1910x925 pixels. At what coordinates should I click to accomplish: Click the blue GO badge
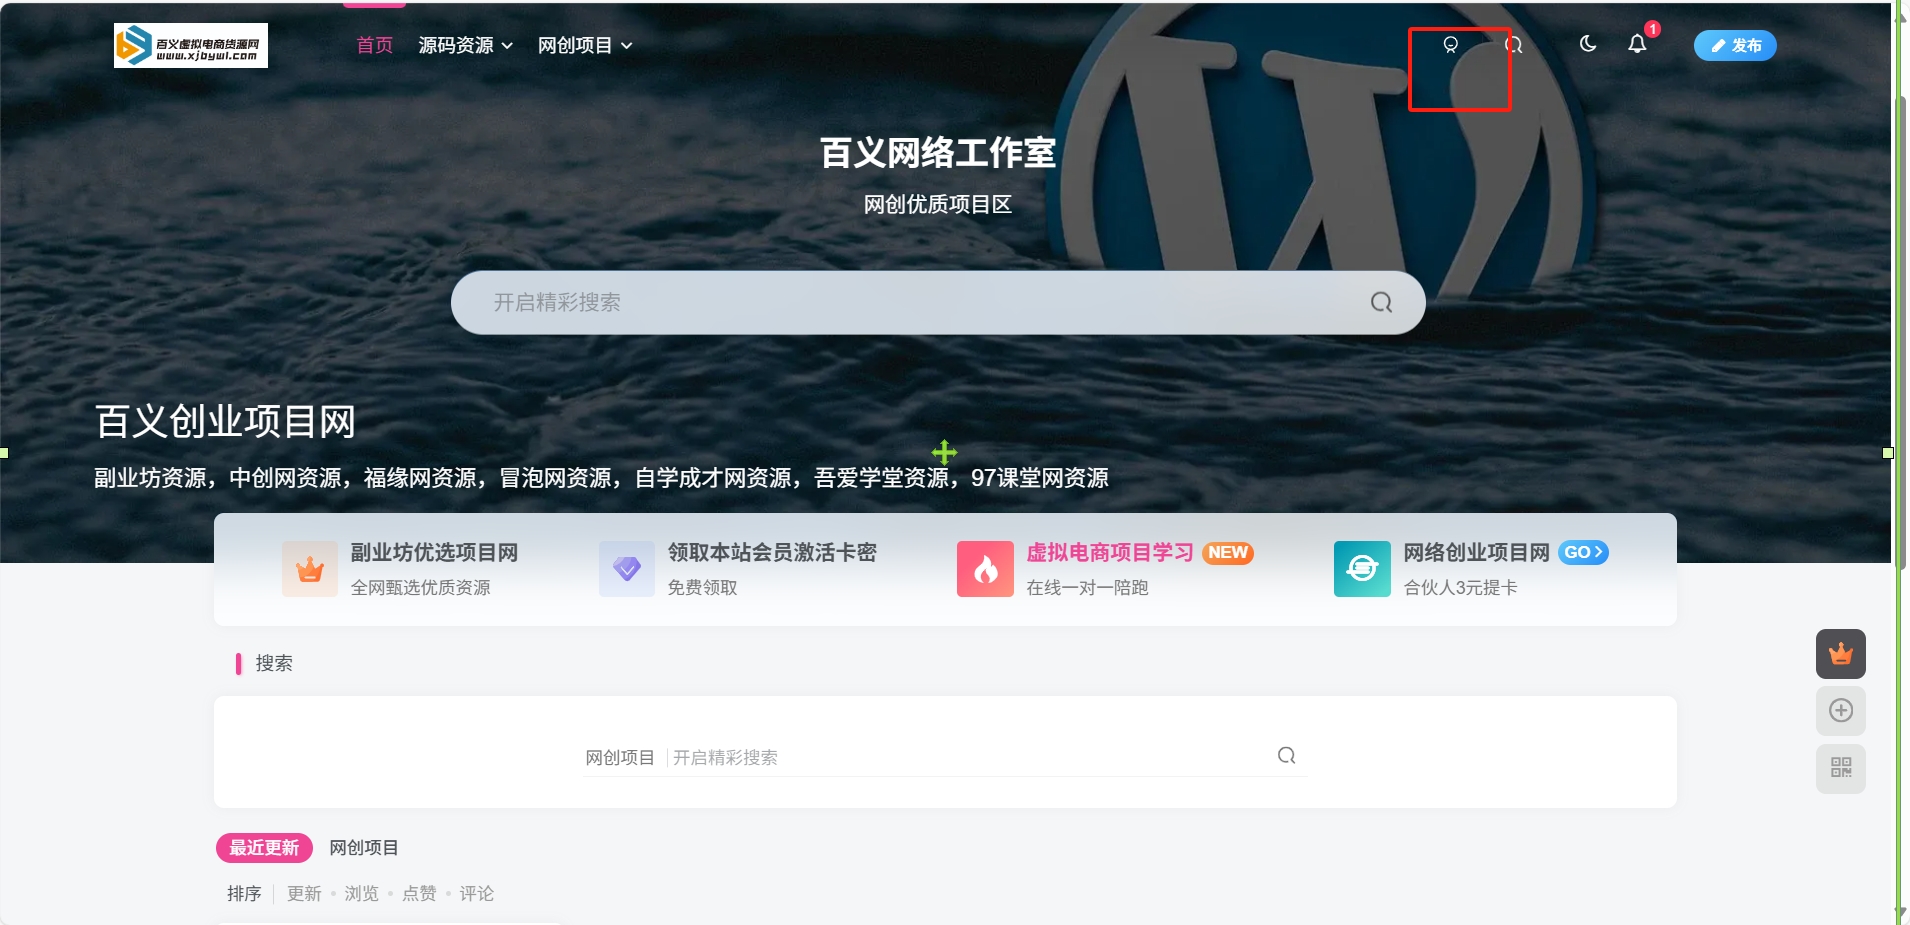click(x=1583, y=552)
